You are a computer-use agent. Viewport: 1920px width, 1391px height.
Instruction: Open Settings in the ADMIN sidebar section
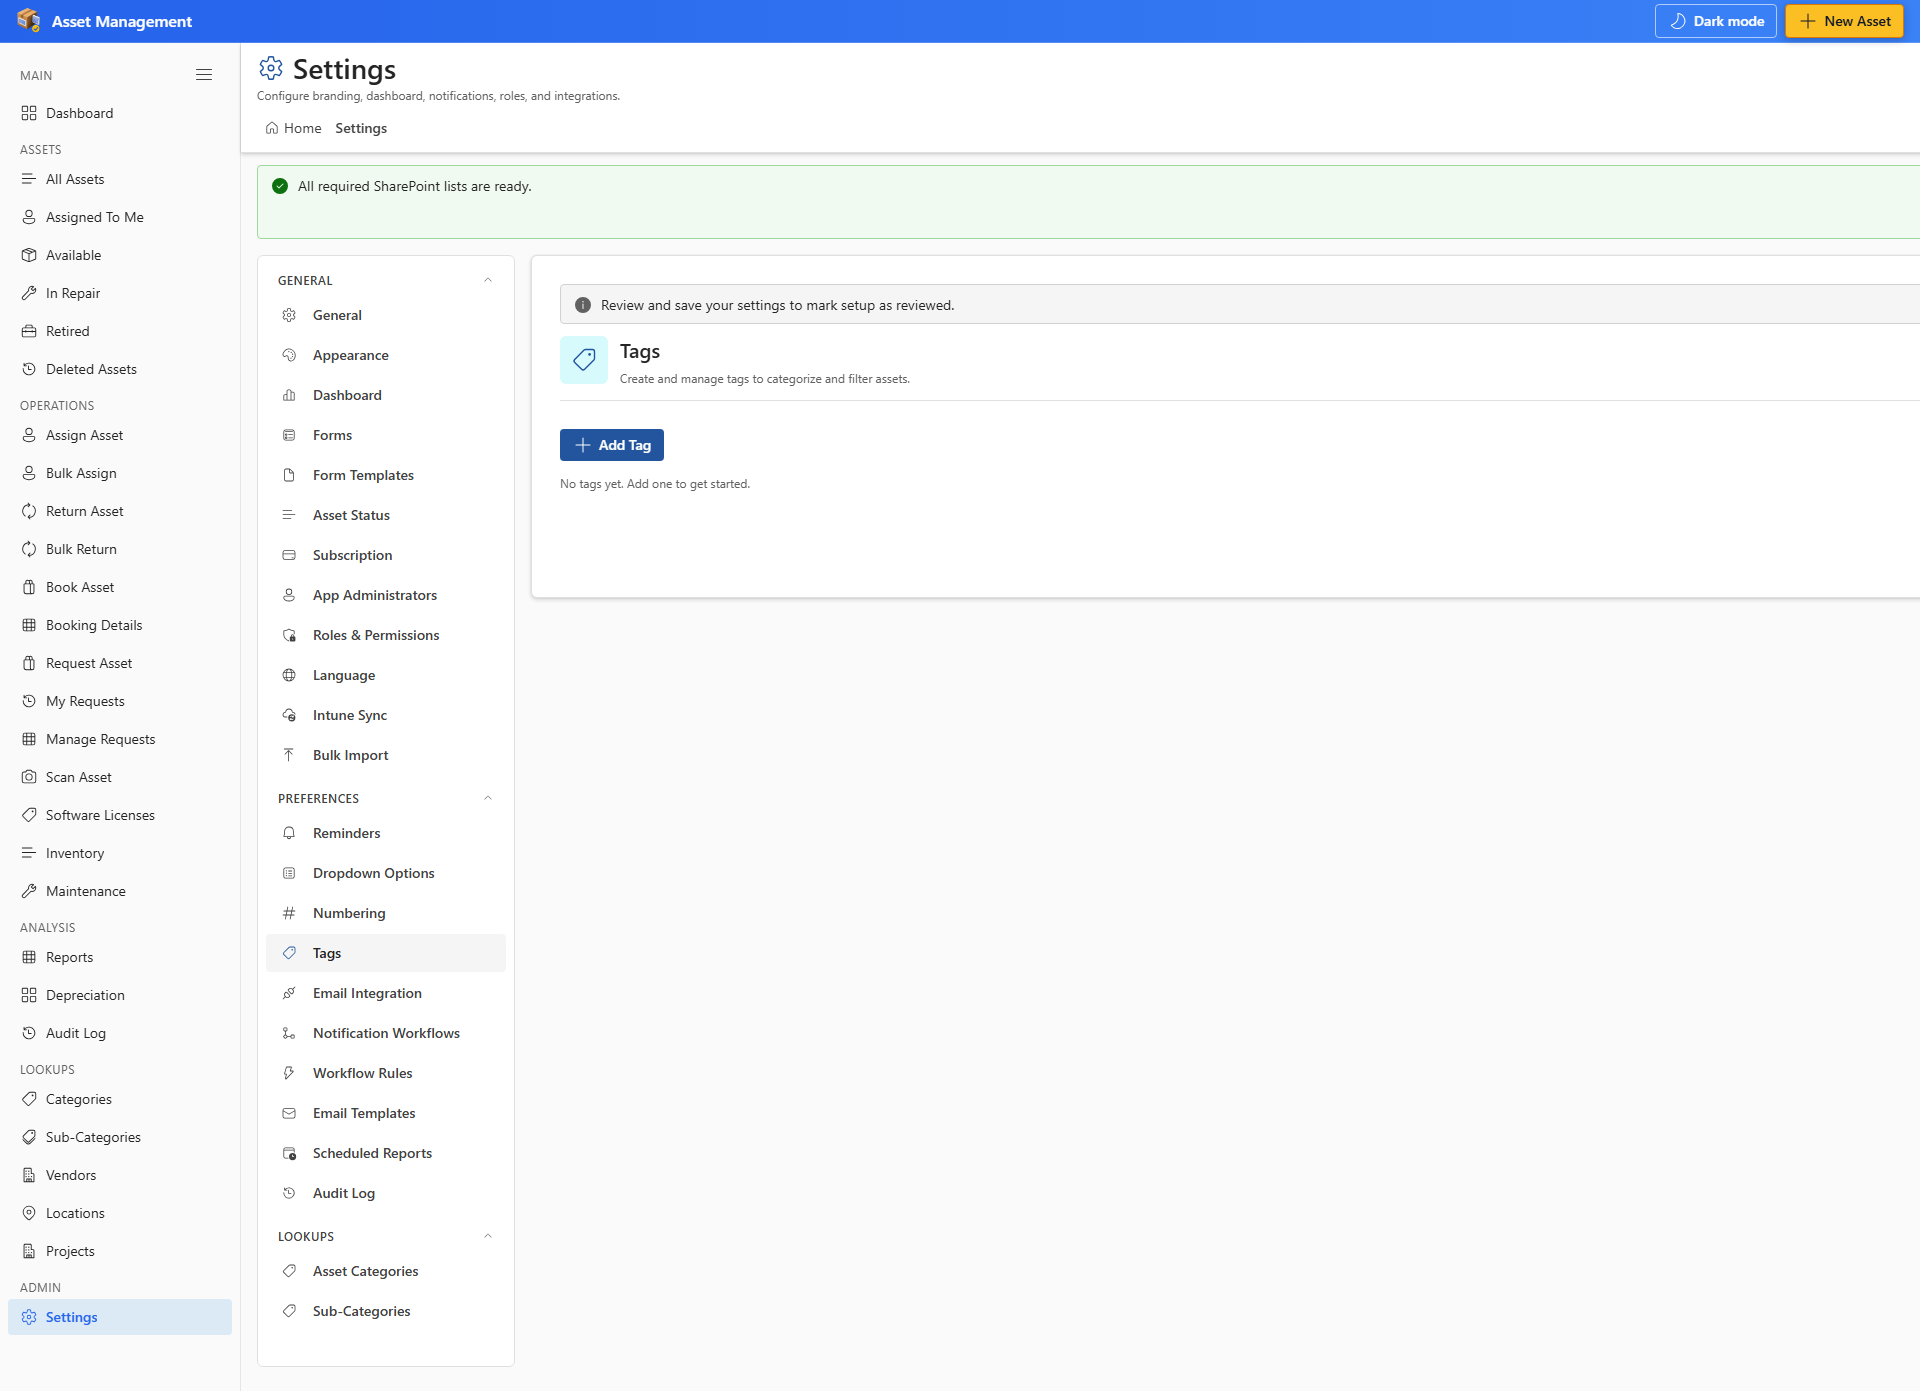[120, 1317]
